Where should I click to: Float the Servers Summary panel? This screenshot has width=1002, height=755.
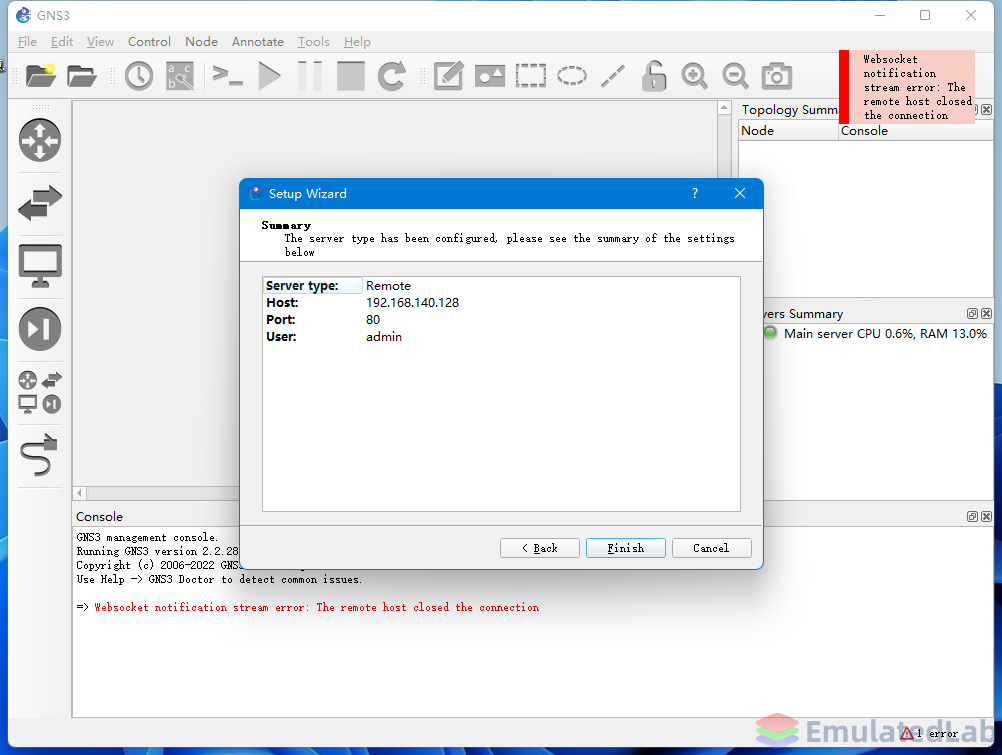tap(972, 313)
